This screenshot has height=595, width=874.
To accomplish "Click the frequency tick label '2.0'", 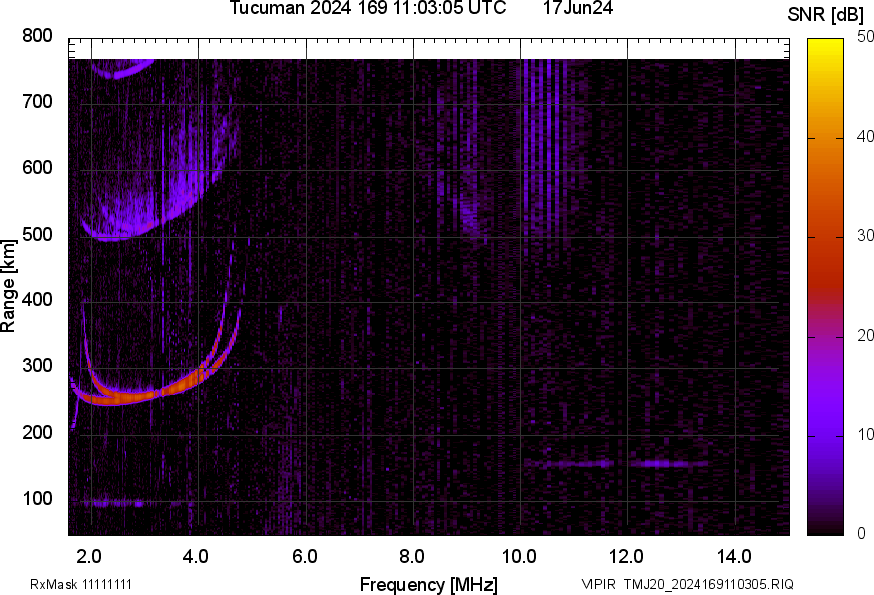I will 89,557.
